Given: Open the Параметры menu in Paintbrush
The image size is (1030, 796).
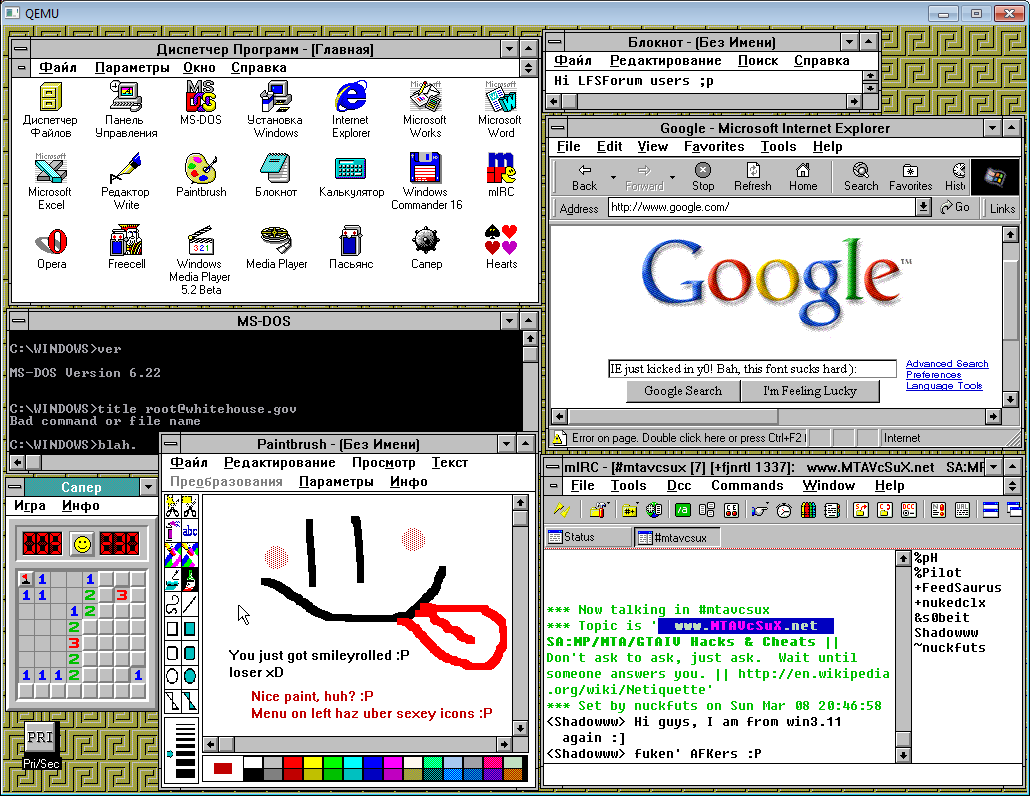Looking at the screenshot, I should (x=336, y=481).
